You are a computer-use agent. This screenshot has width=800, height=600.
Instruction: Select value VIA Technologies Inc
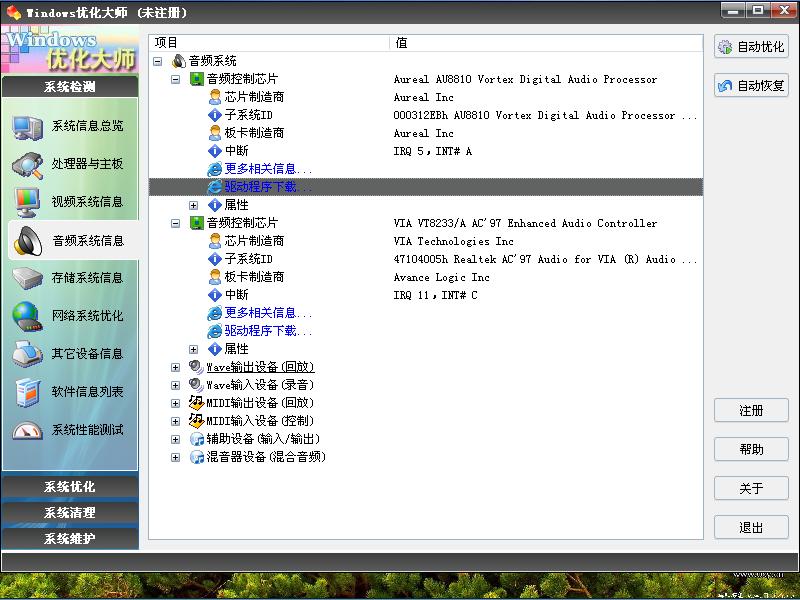point(453,241)
